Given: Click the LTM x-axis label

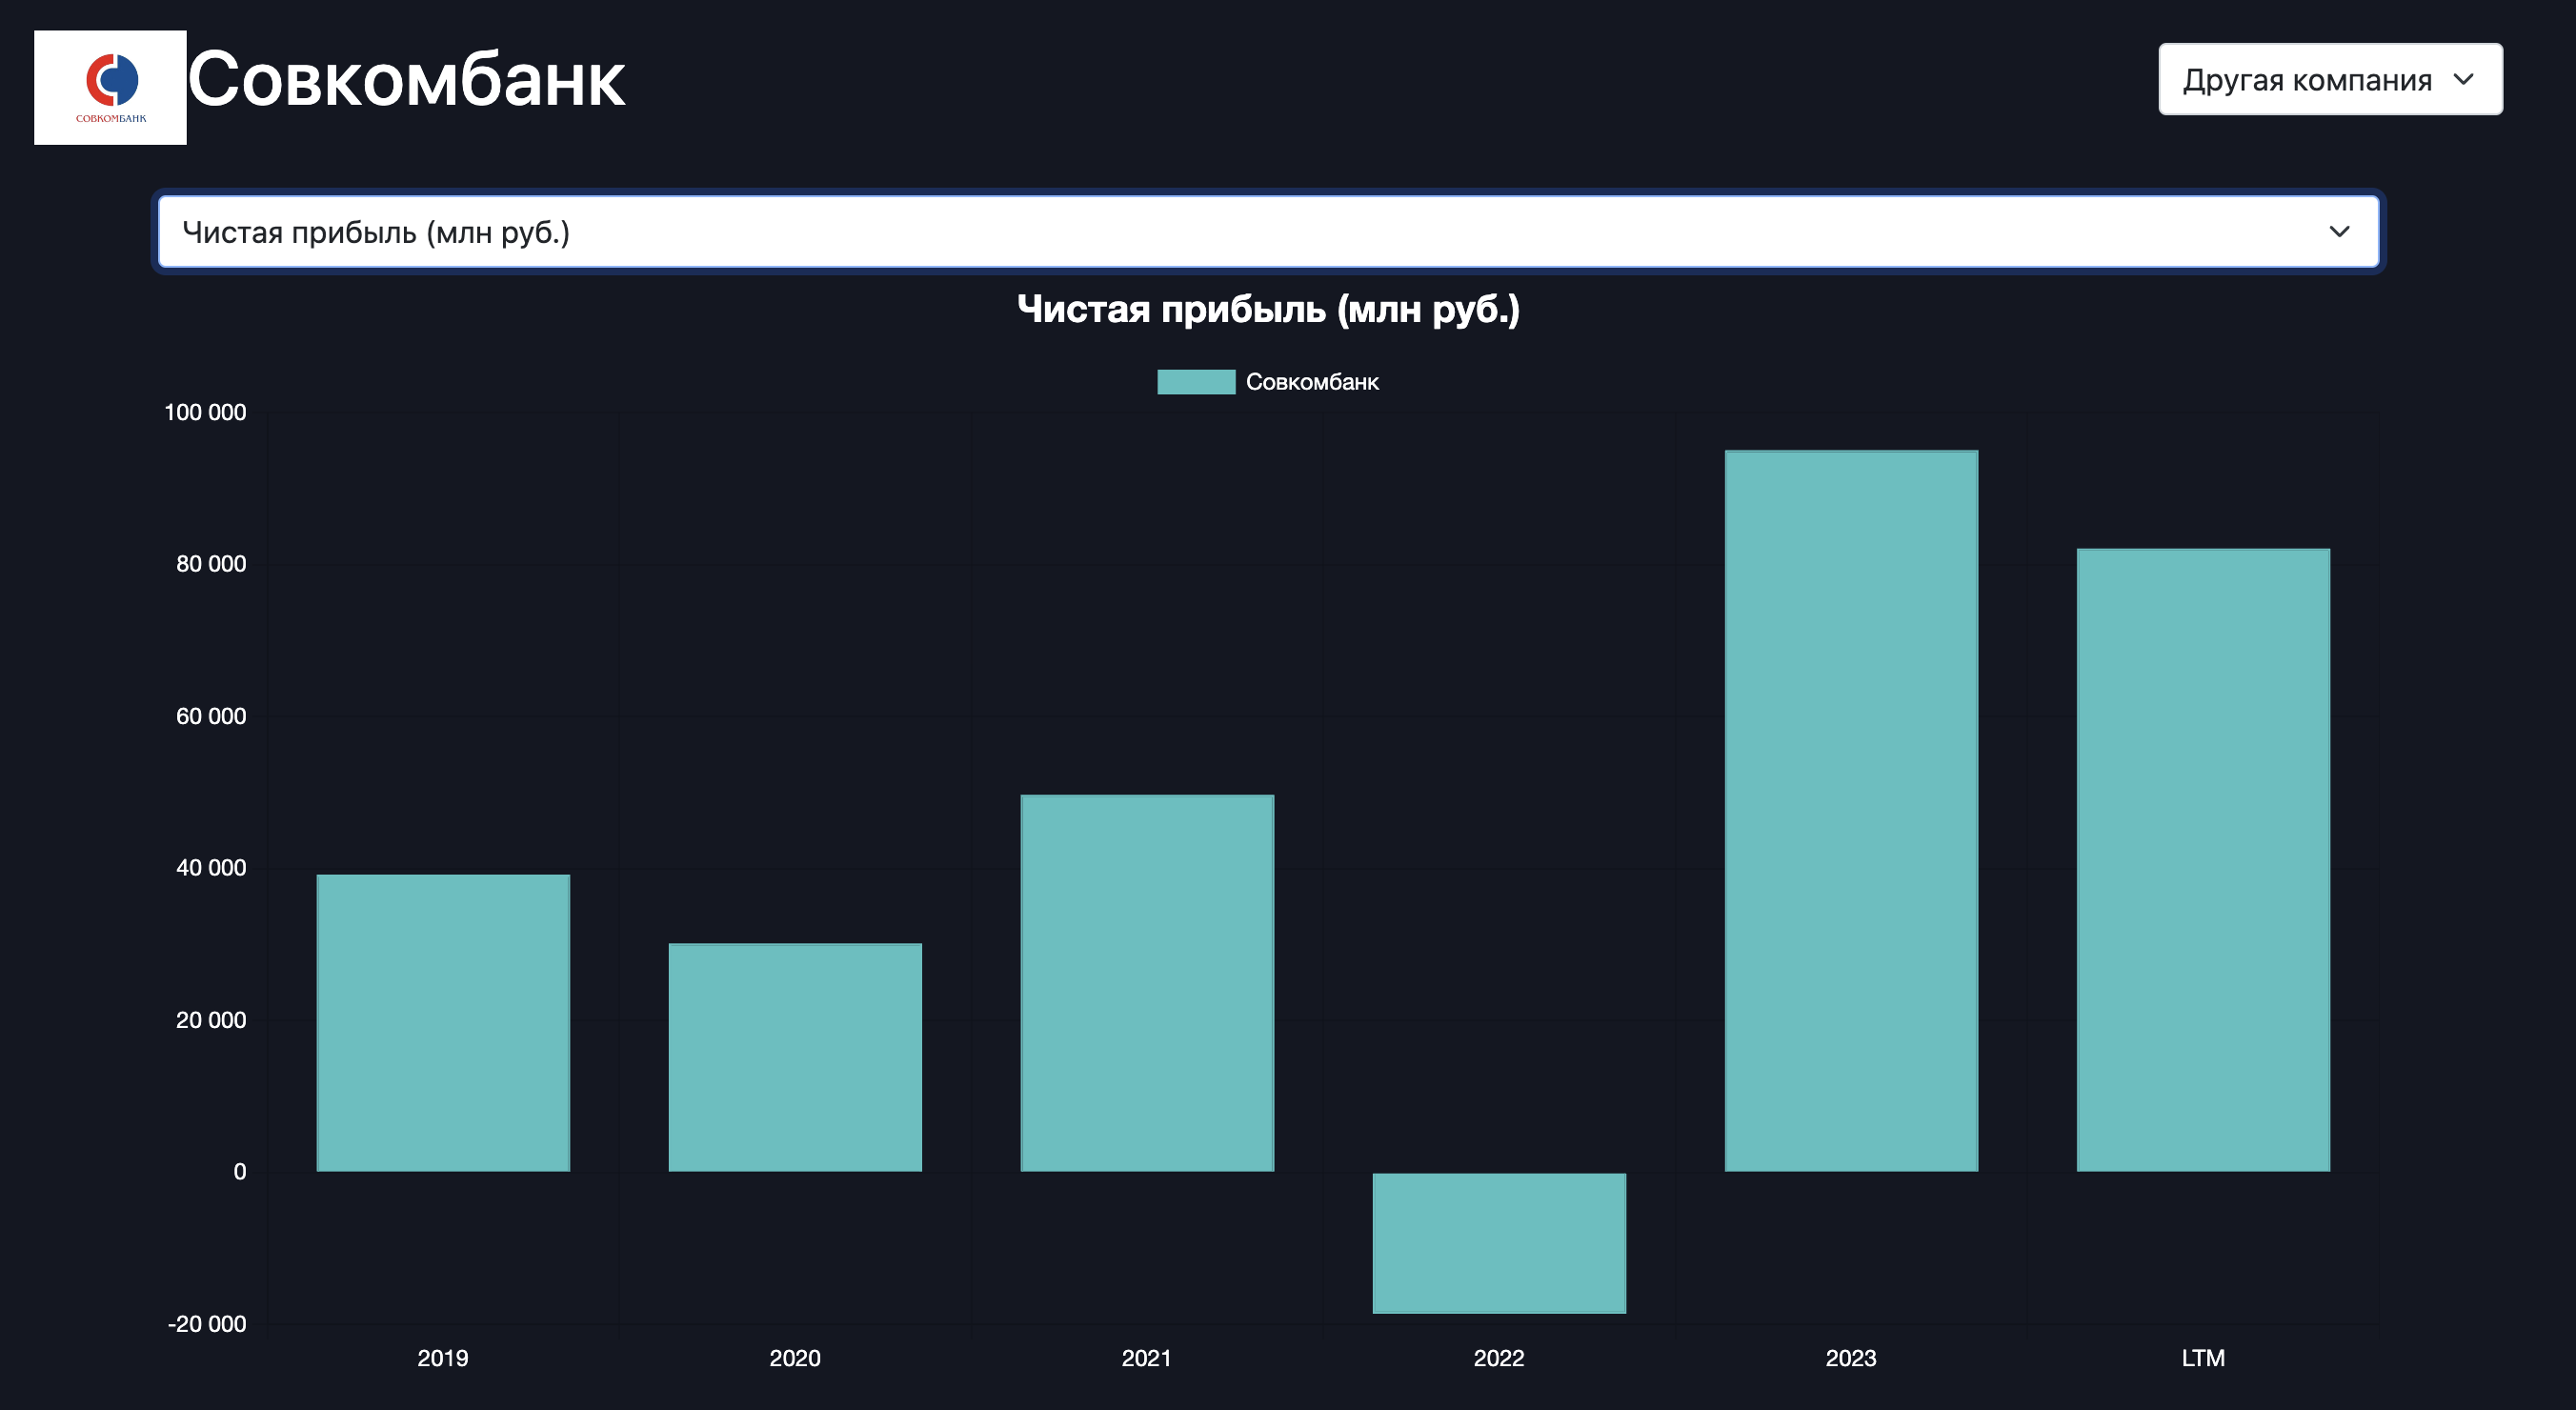Looking at the screenshot, I should point(2203,1358).
